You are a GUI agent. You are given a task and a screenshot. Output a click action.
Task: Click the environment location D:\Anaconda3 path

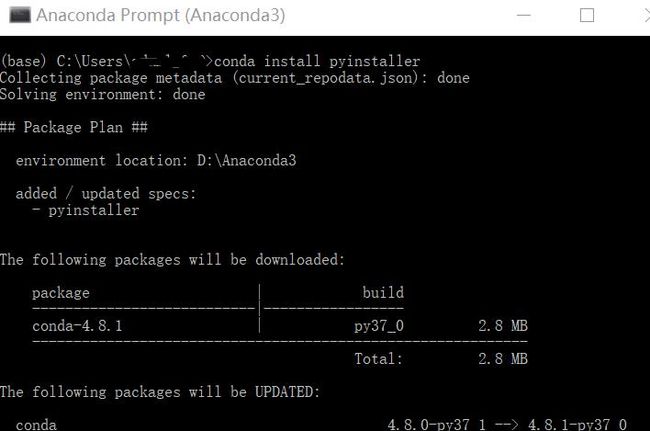point(247,160)
